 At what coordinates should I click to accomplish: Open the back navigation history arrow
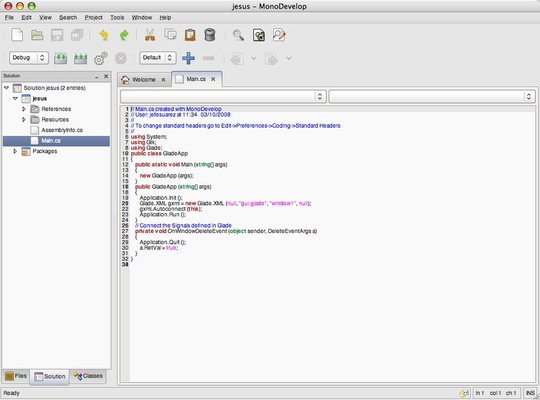[x=254, y=58]
